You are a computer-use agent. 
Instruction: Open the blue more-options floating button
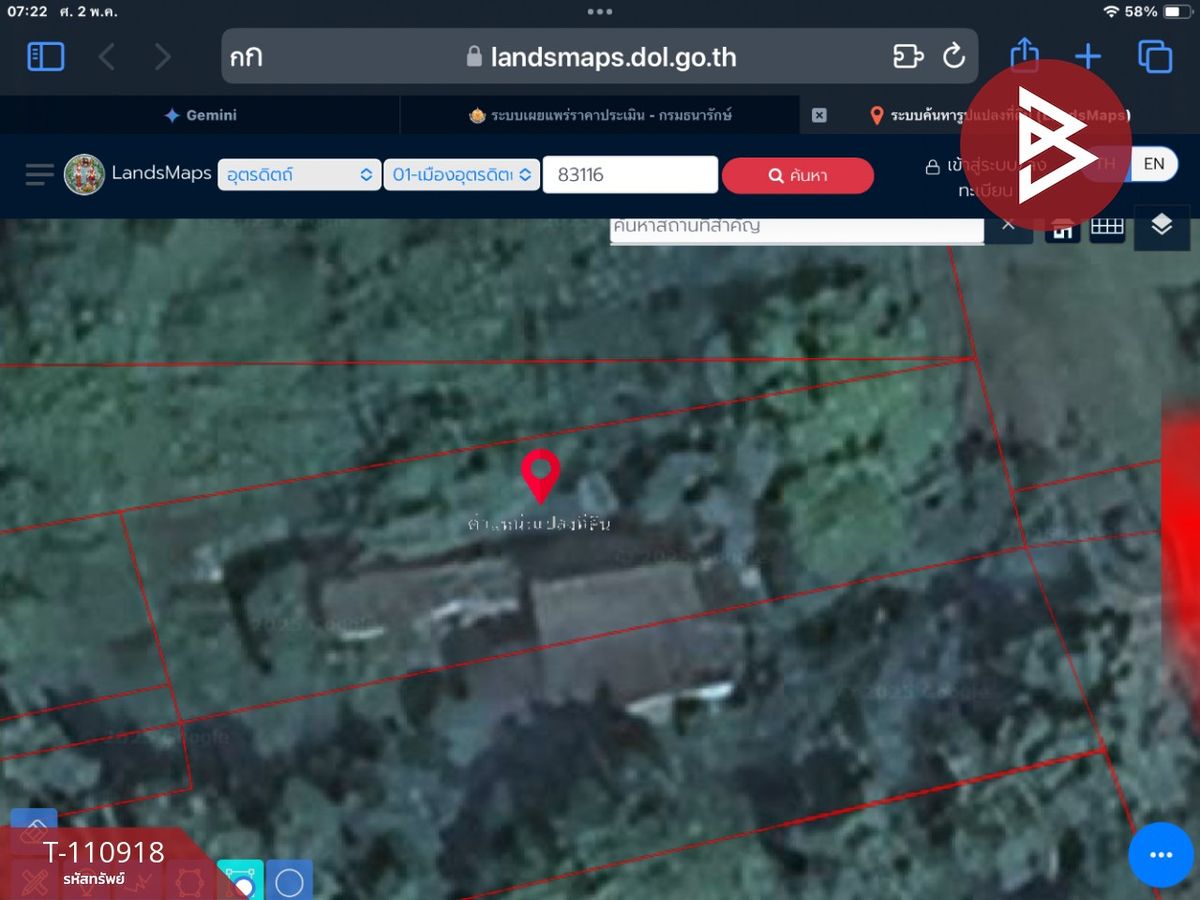(1160, 855)
